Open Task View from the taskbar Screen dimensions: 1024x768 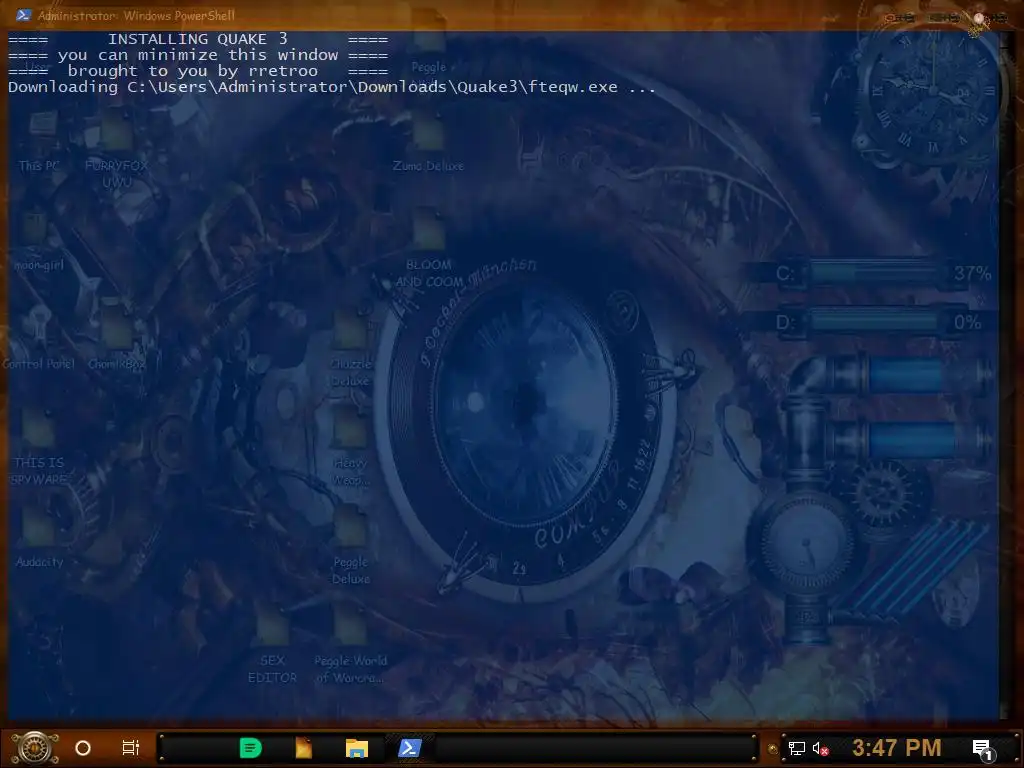[131, 748]
